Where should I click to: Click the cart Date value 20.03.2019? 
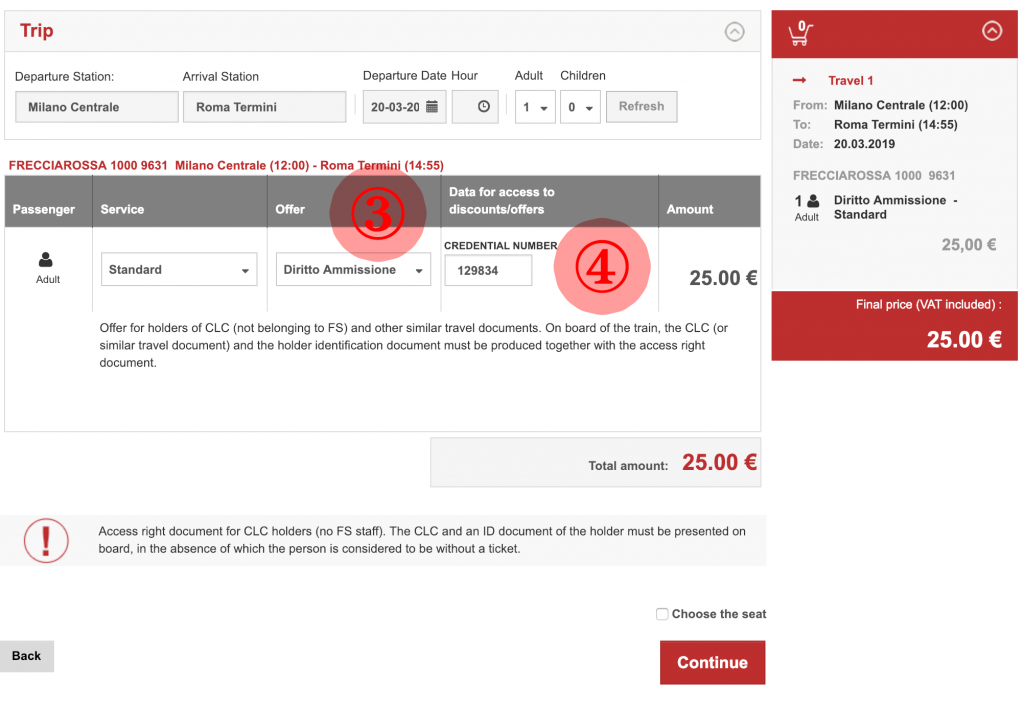click(x=864, y=144)
